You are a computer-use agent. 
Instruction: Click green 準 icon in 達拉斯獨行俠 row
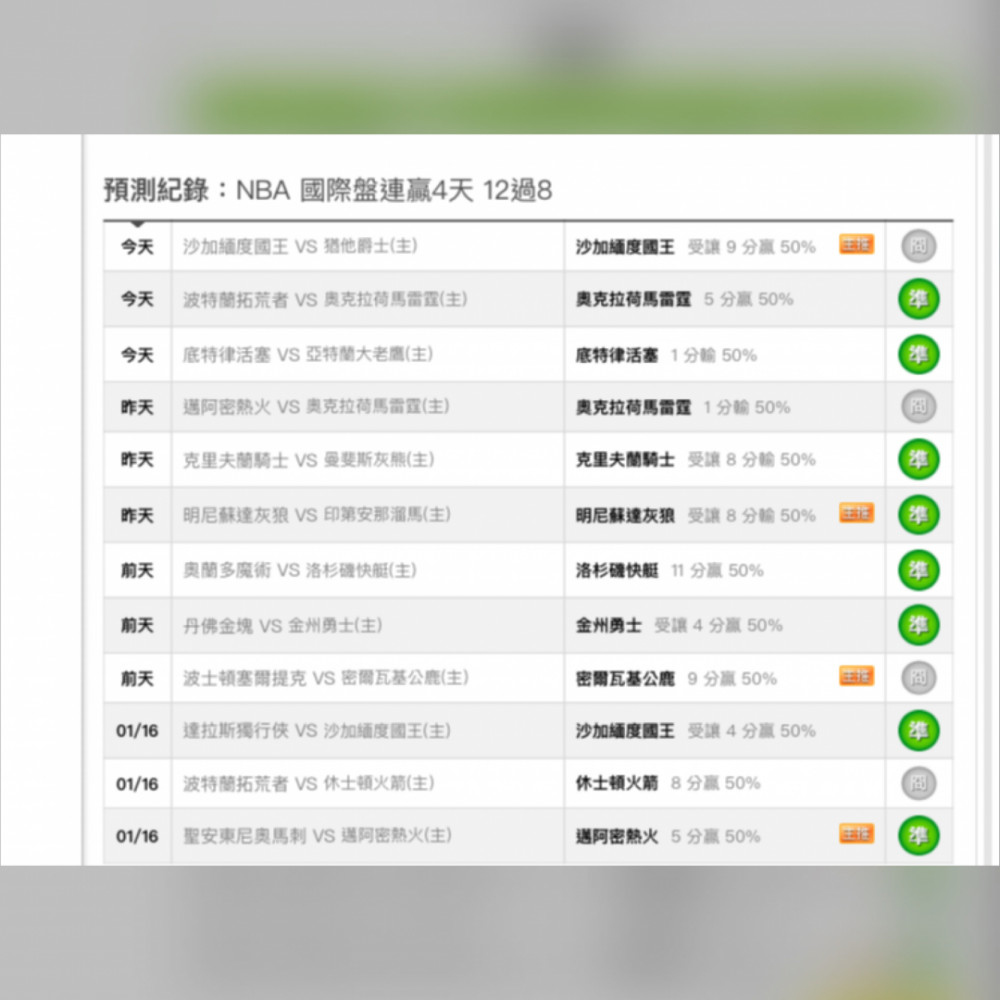pos(918,731)
